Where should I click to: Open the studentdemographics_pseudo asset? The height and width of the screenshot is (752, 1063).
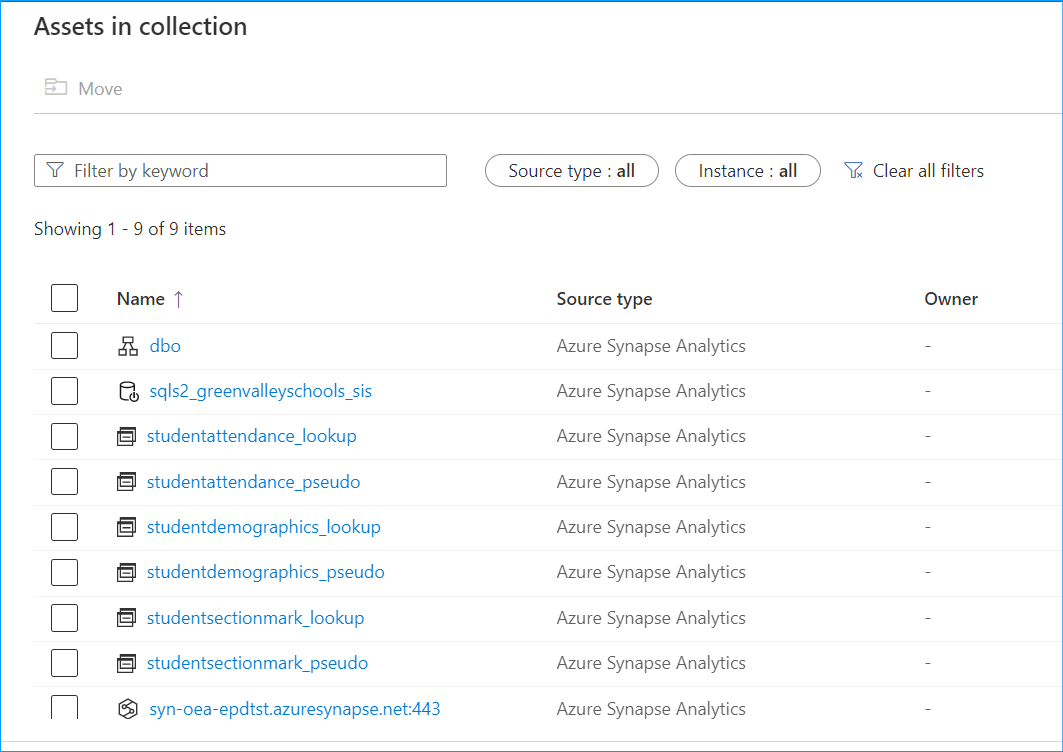click(x=266, y=572)
